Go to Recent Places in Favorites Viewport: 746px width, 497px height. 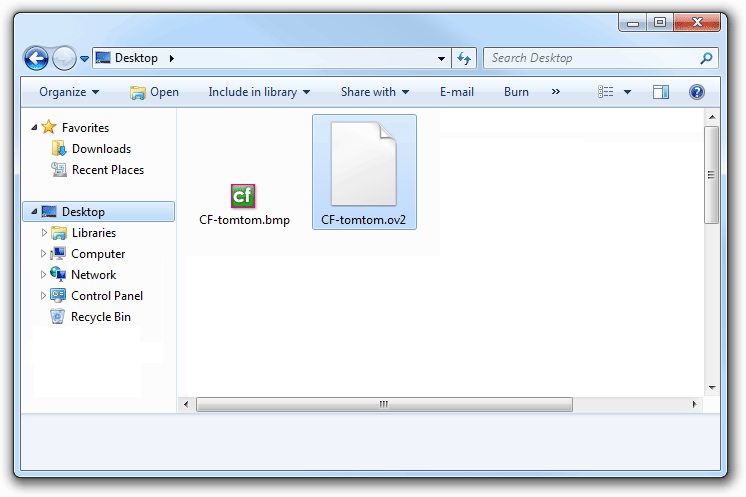coord(107,170)
